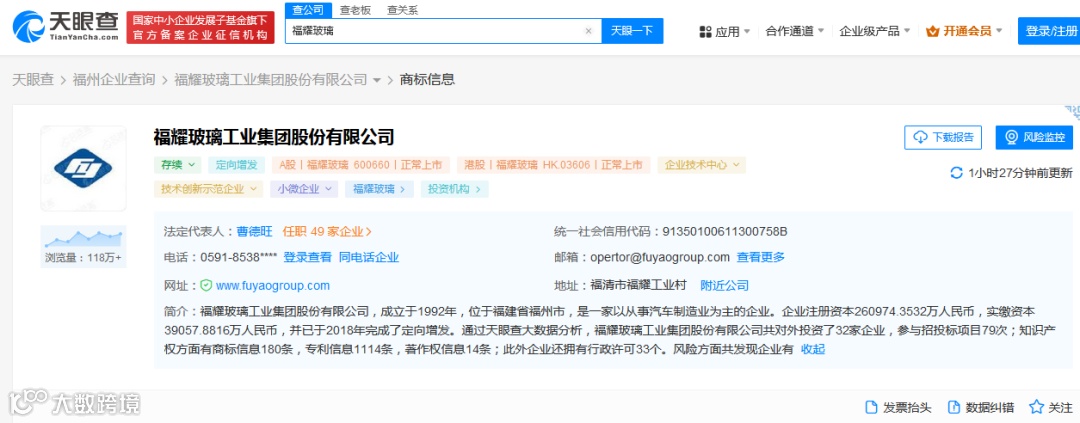Collapse the company intro with 收起
Viewport: 1080px width, 423px height.
tap(813, 349)
